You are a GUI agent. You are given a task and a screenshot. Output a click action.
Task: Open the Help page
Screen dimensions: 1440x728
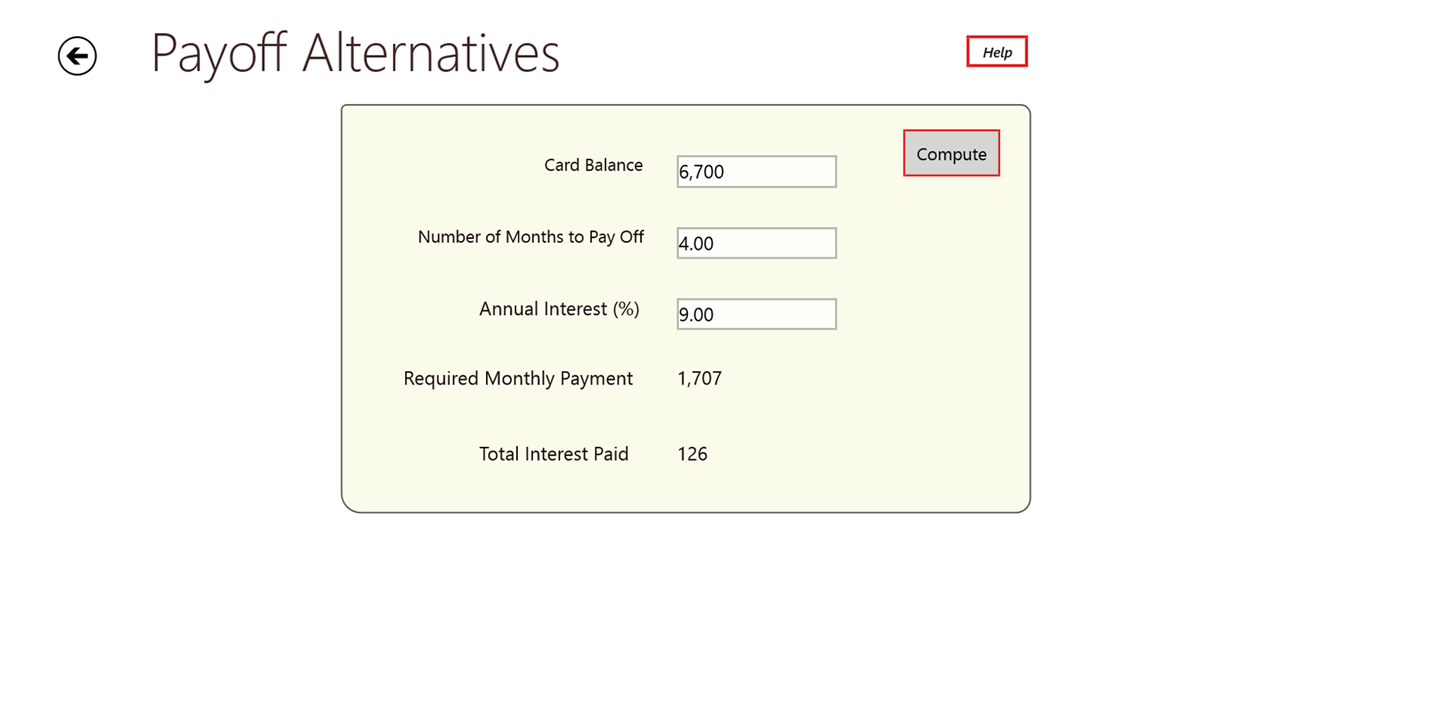(996, 52)
